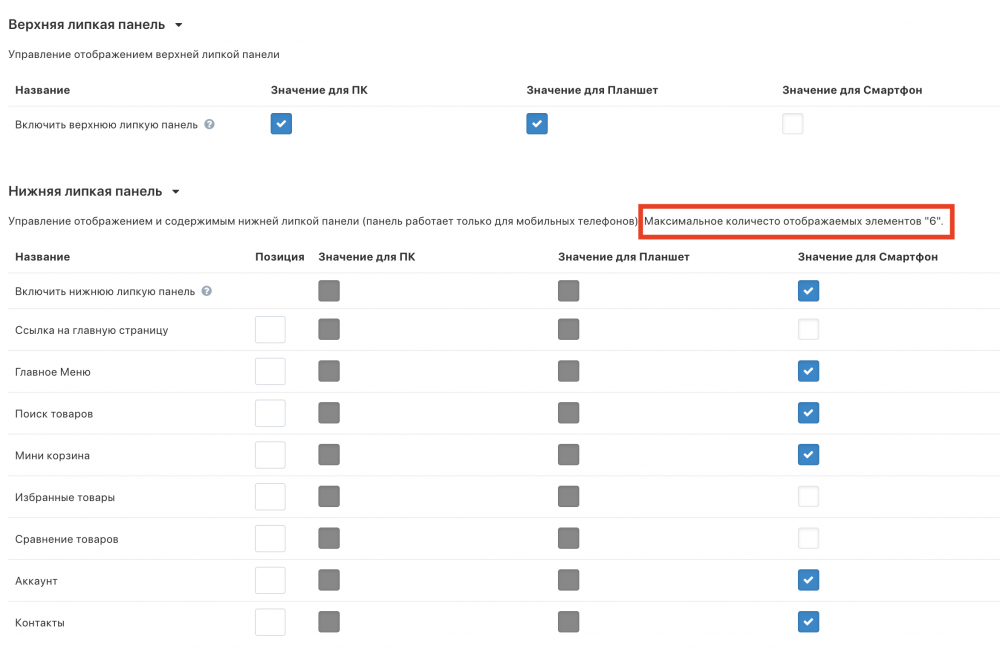Uncheck "Поиск товаров" Смартфон checkbox

pyautogui.click(x=809, y=413)
